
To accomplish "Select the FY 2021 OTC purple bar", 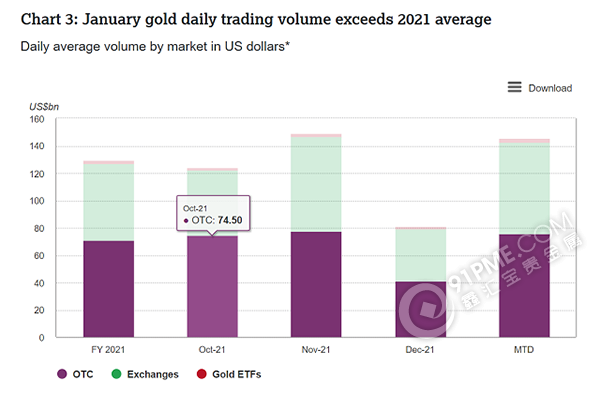I will (109, 289).
